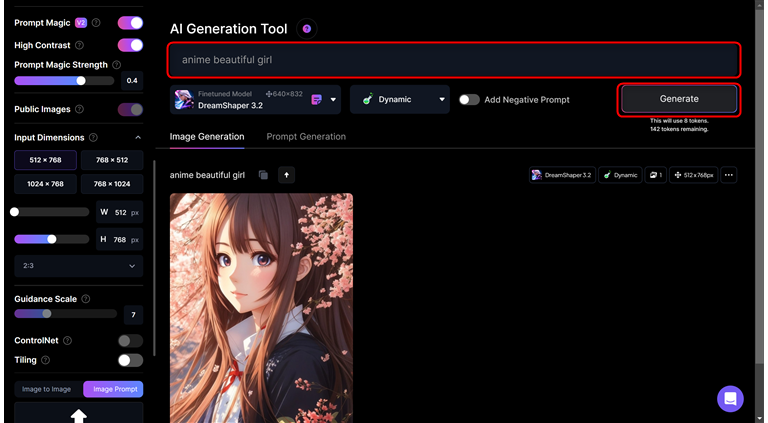
Task: Open the chat support bubble
Action: pos(730,398)
